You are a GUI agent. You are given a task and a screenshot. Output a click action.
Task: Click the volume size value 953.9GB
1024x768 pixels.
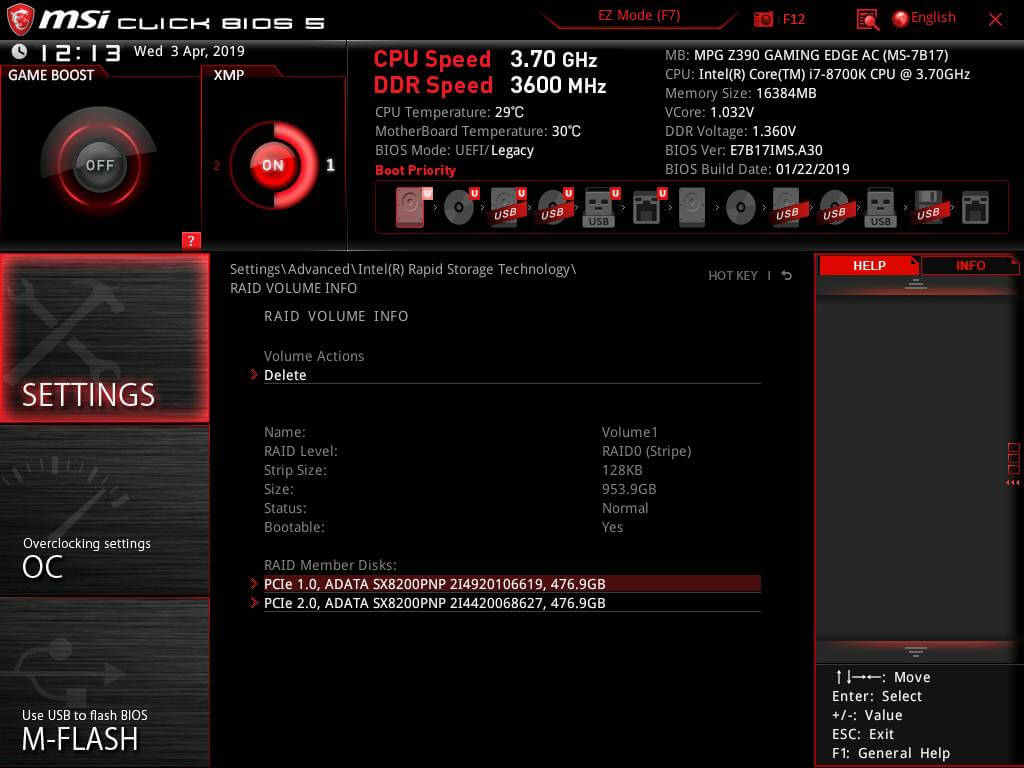coord(629,488)
